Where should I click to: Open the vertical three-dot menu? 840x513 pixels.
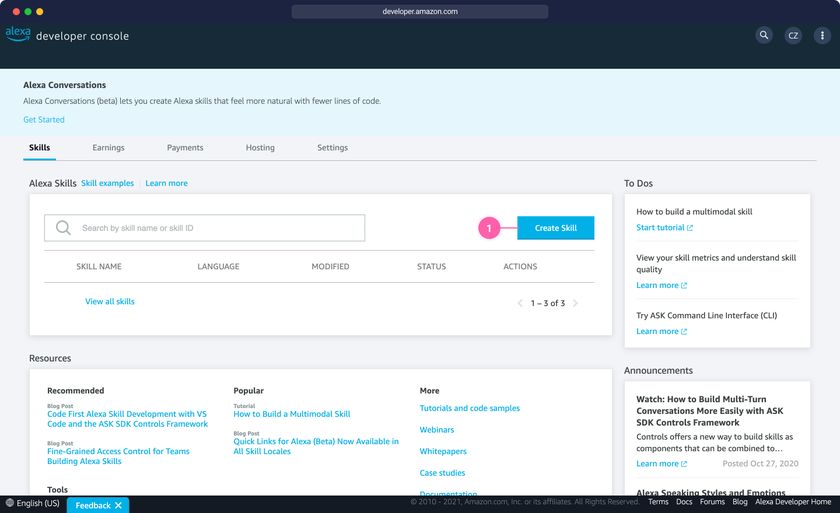coord(822,35)
